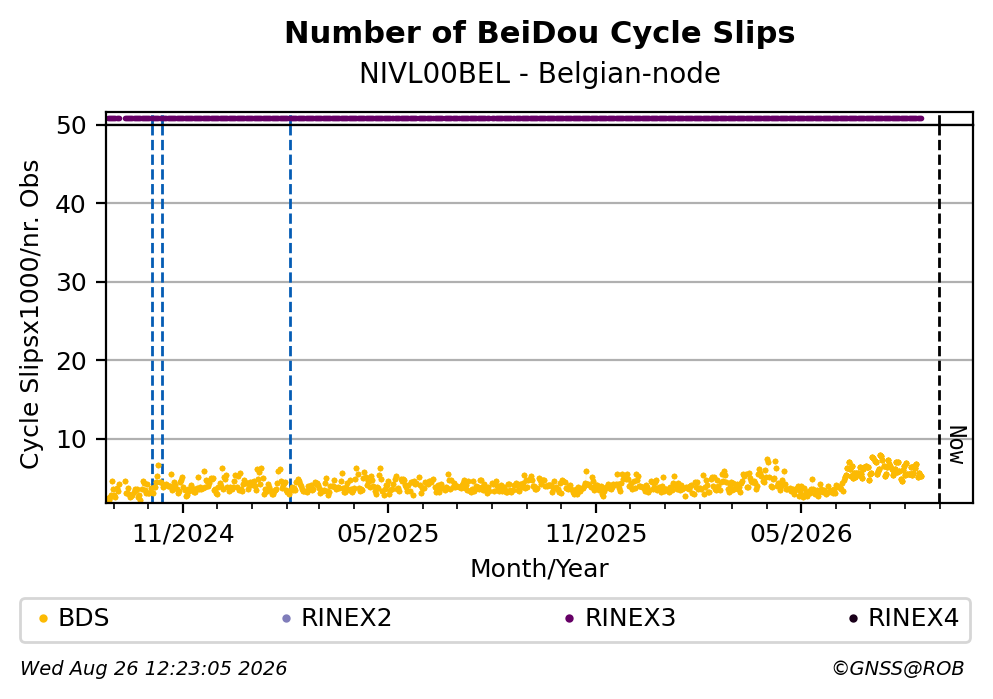Click the 05/2025 x-axis tick label

click(x=388, y=534)
